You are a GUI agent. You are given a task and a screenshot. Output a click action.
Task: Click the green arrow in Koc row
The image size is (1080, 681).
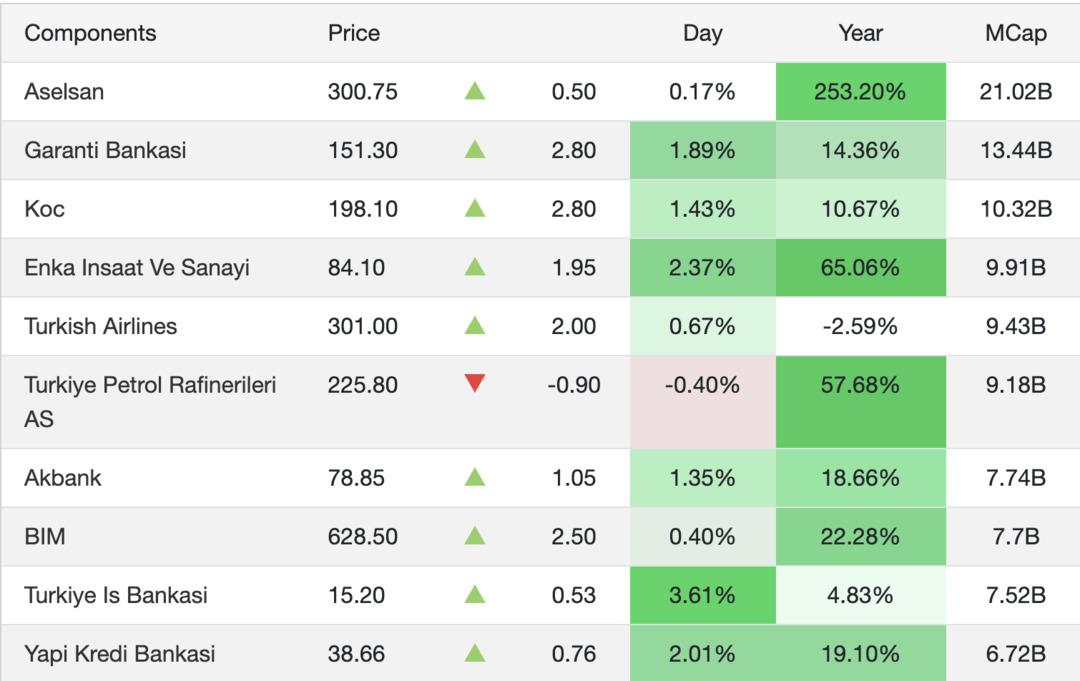[x=474, y=209]
